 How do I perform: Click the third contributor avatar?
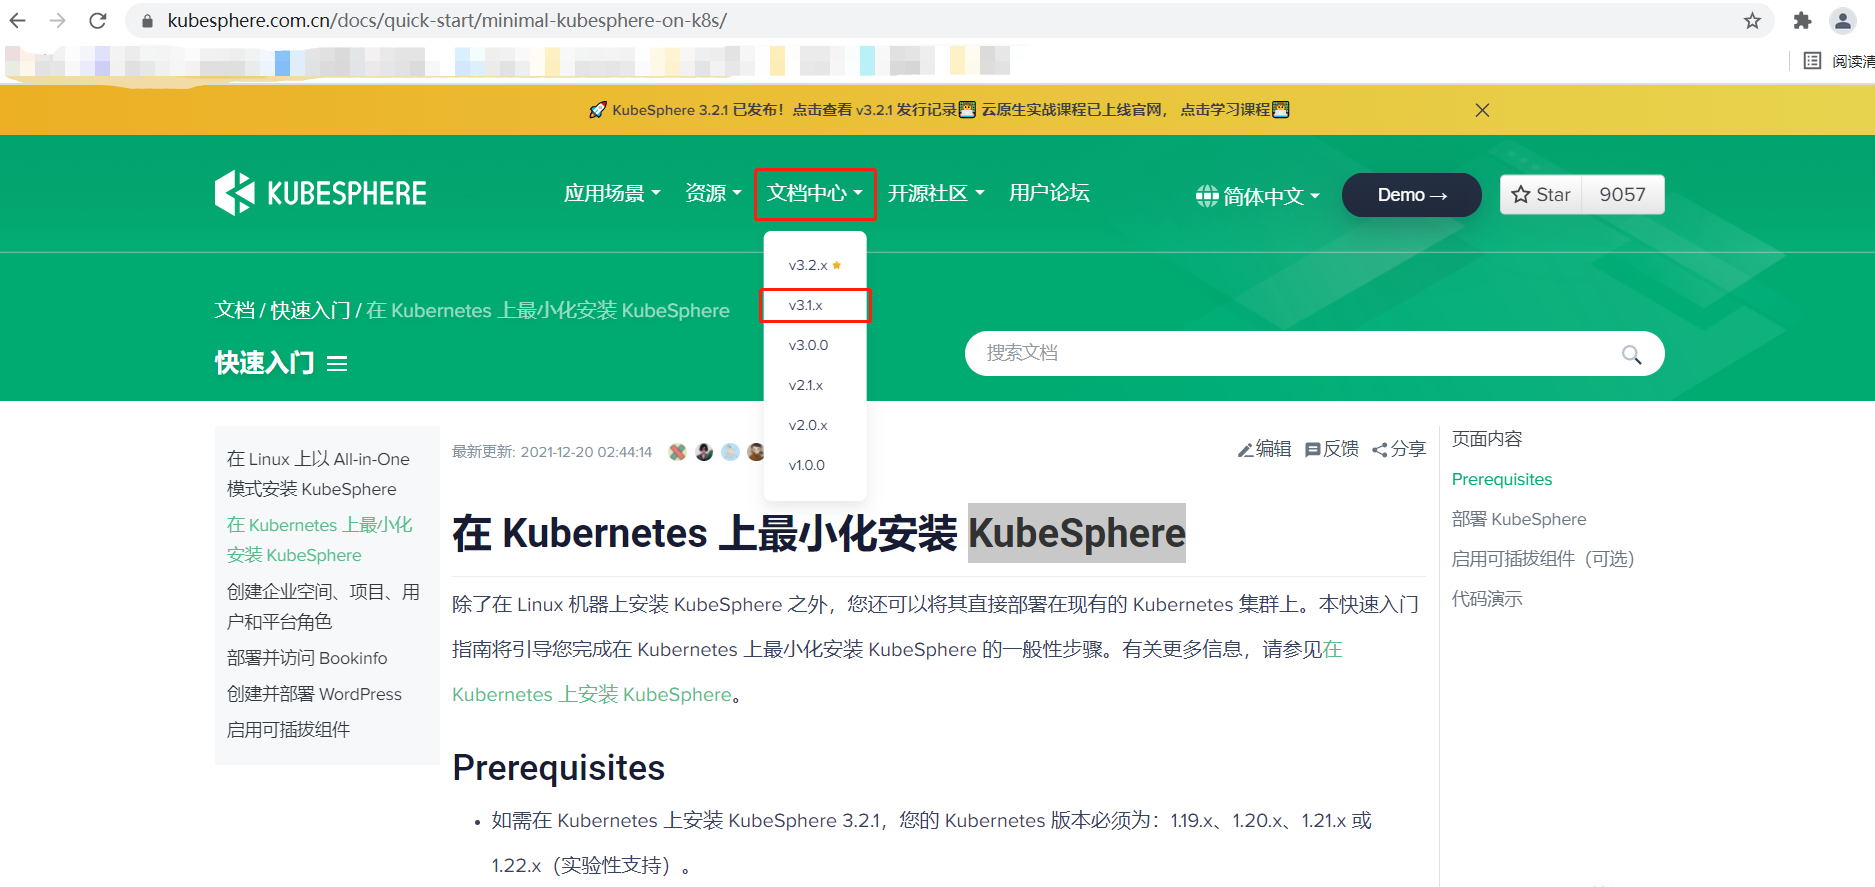(730, 452)
